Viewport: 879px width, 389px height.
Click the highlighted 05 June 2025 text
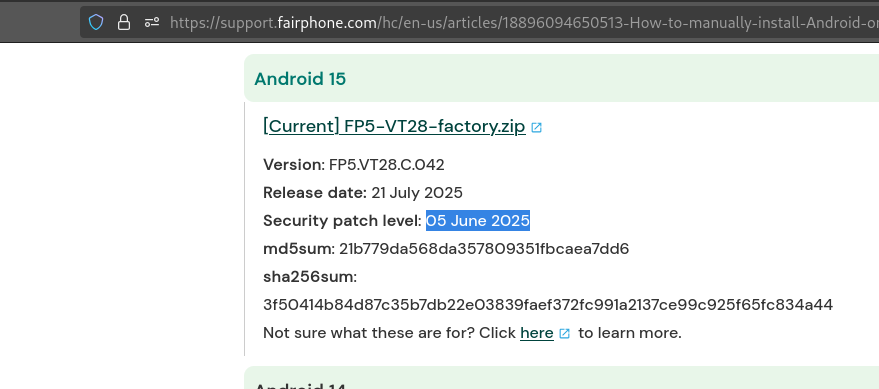pos(478,221)
